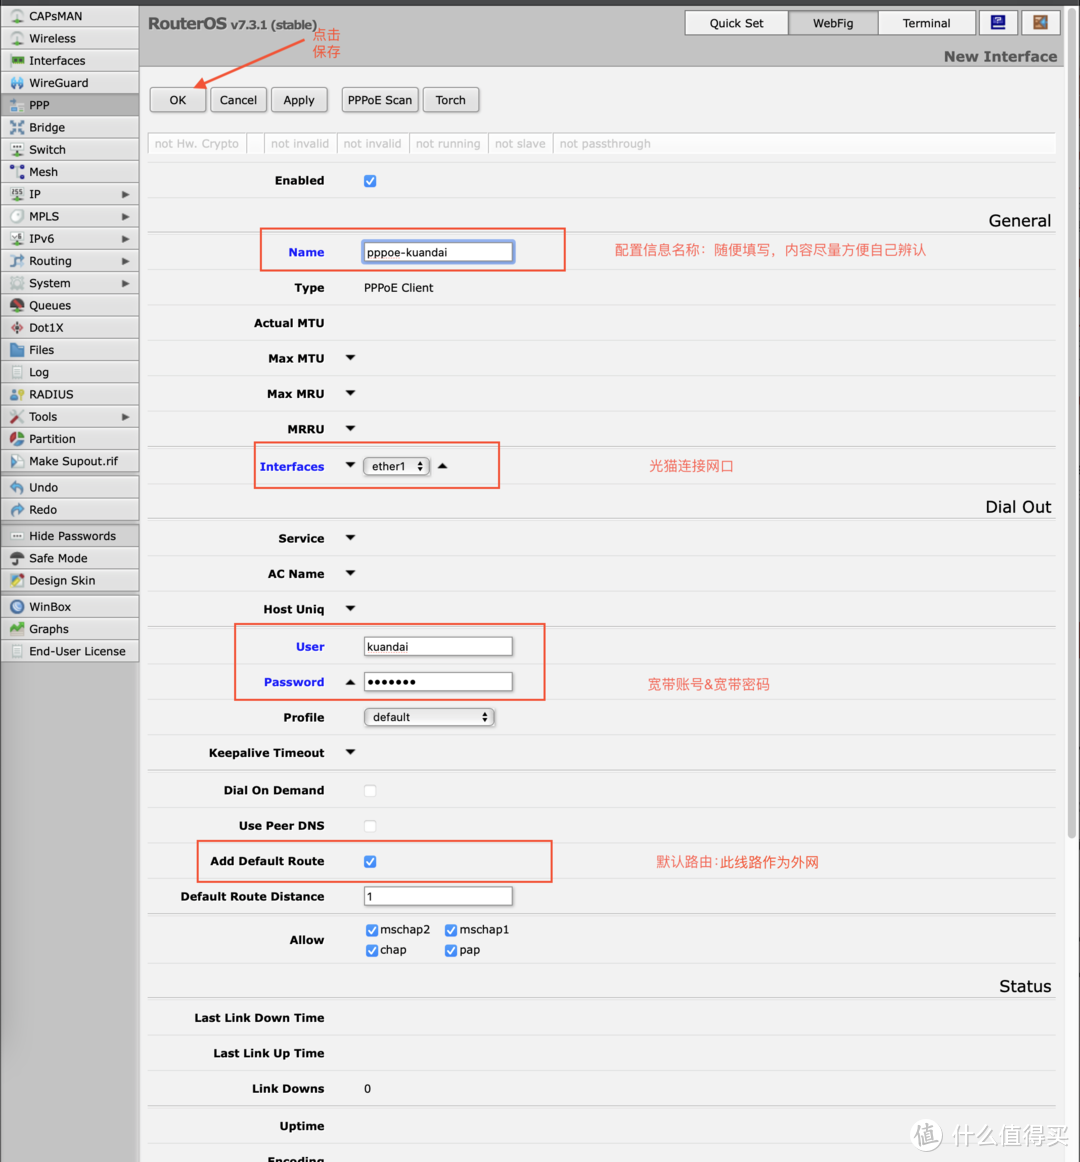This screenshot has height=1162, width=1080.
Task: Expand the Max MRU field arrow
Action: pos(351,394)
